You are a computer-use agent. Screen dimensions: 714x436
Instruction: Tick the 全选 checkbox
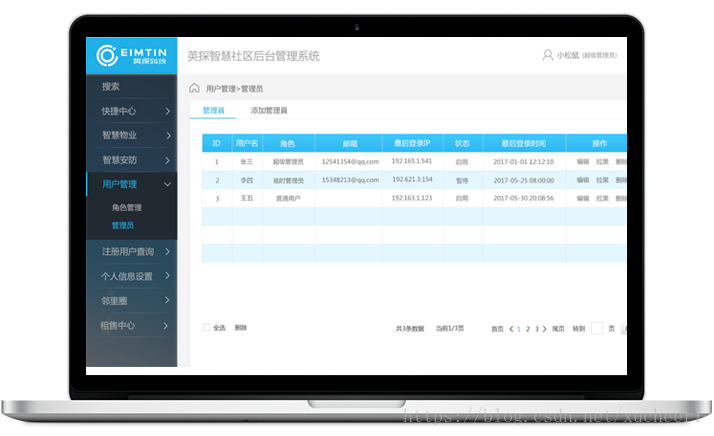tap(206, 328)
